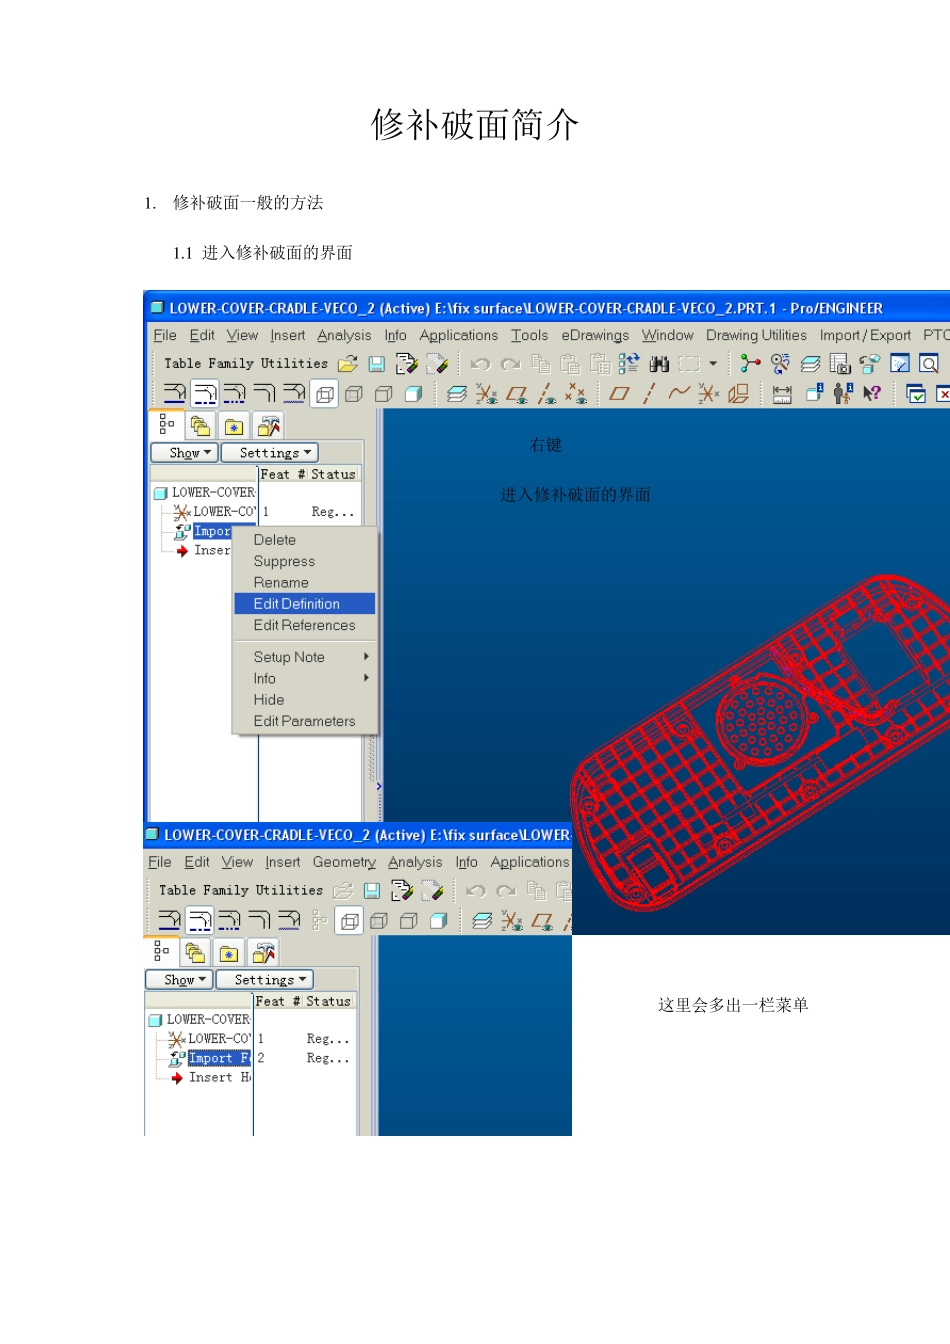Click the Status column header in lower tree

[328, 1001]
